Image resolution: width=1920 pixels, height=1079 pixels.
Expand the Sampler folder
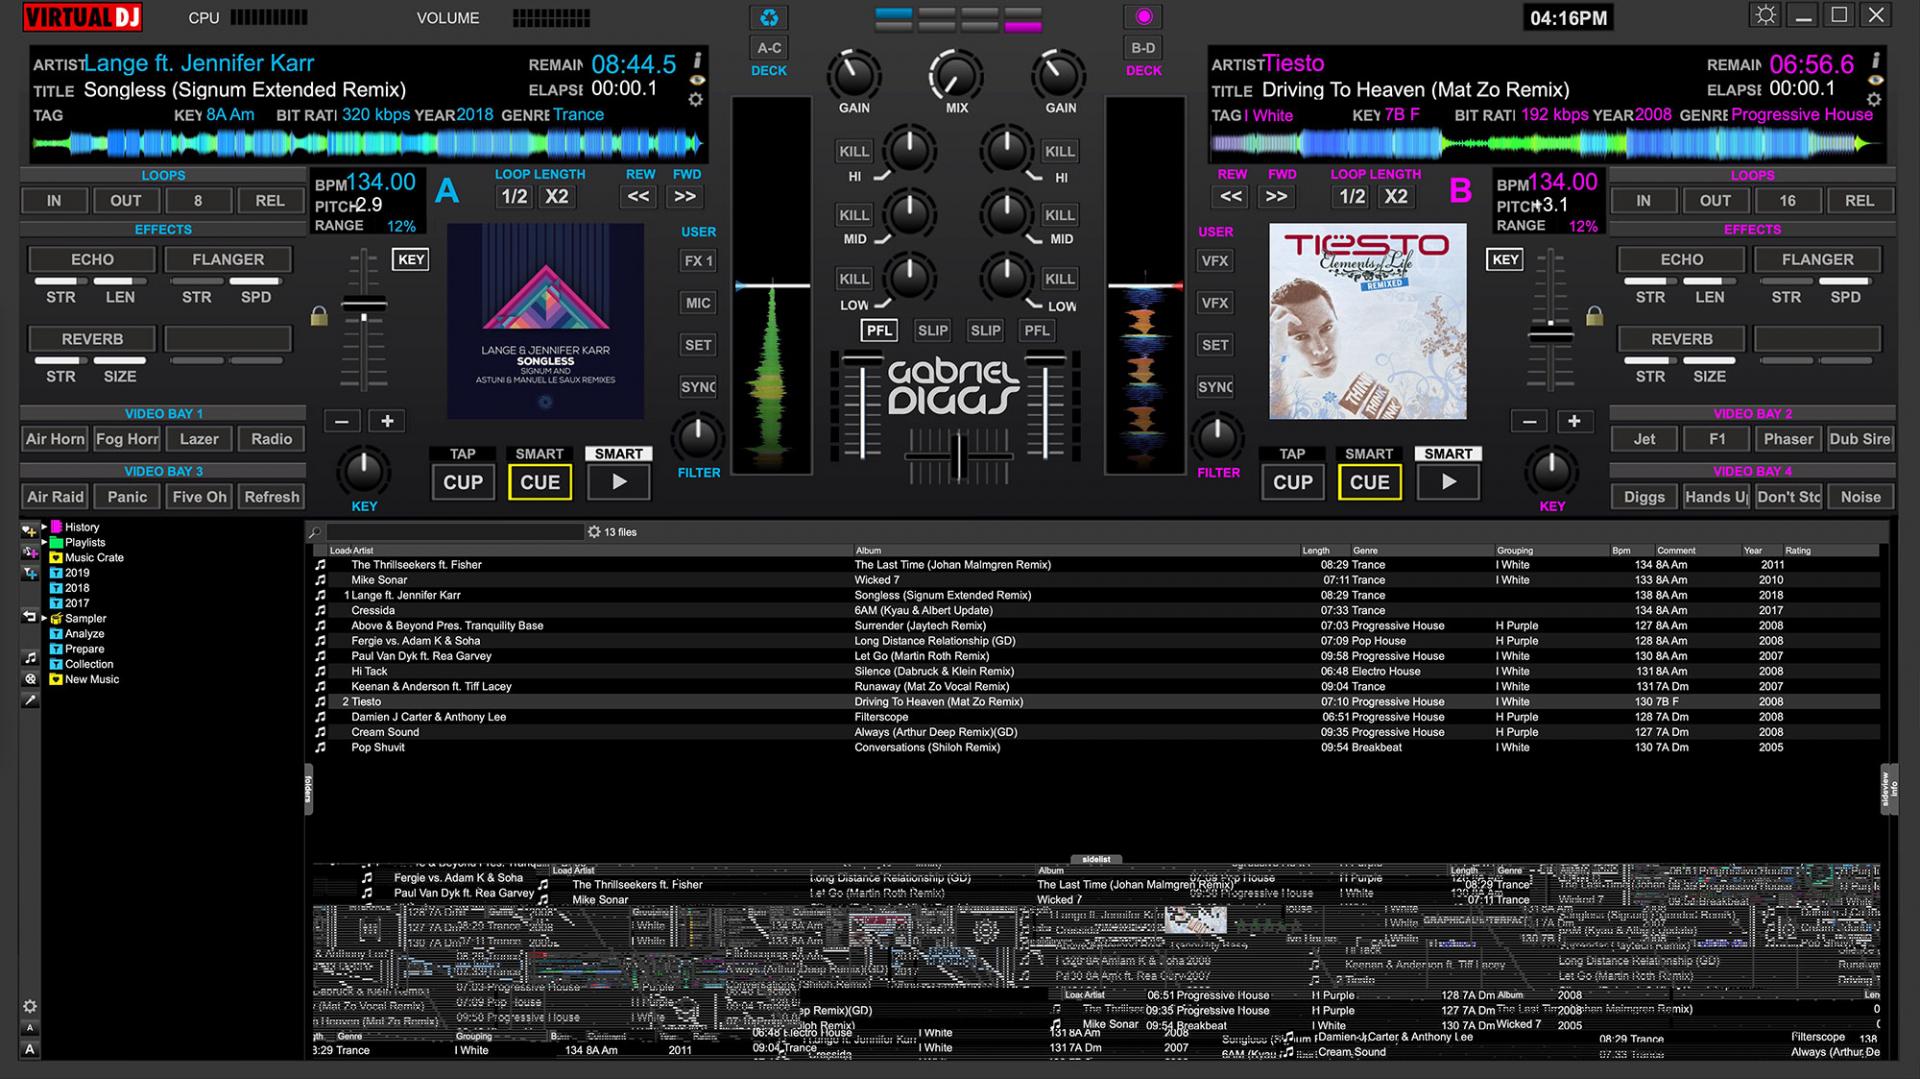pos(44,618)
